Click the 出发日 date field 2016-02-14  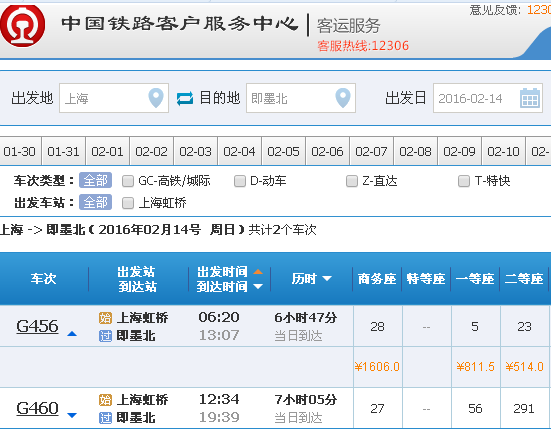coord(488,98)
